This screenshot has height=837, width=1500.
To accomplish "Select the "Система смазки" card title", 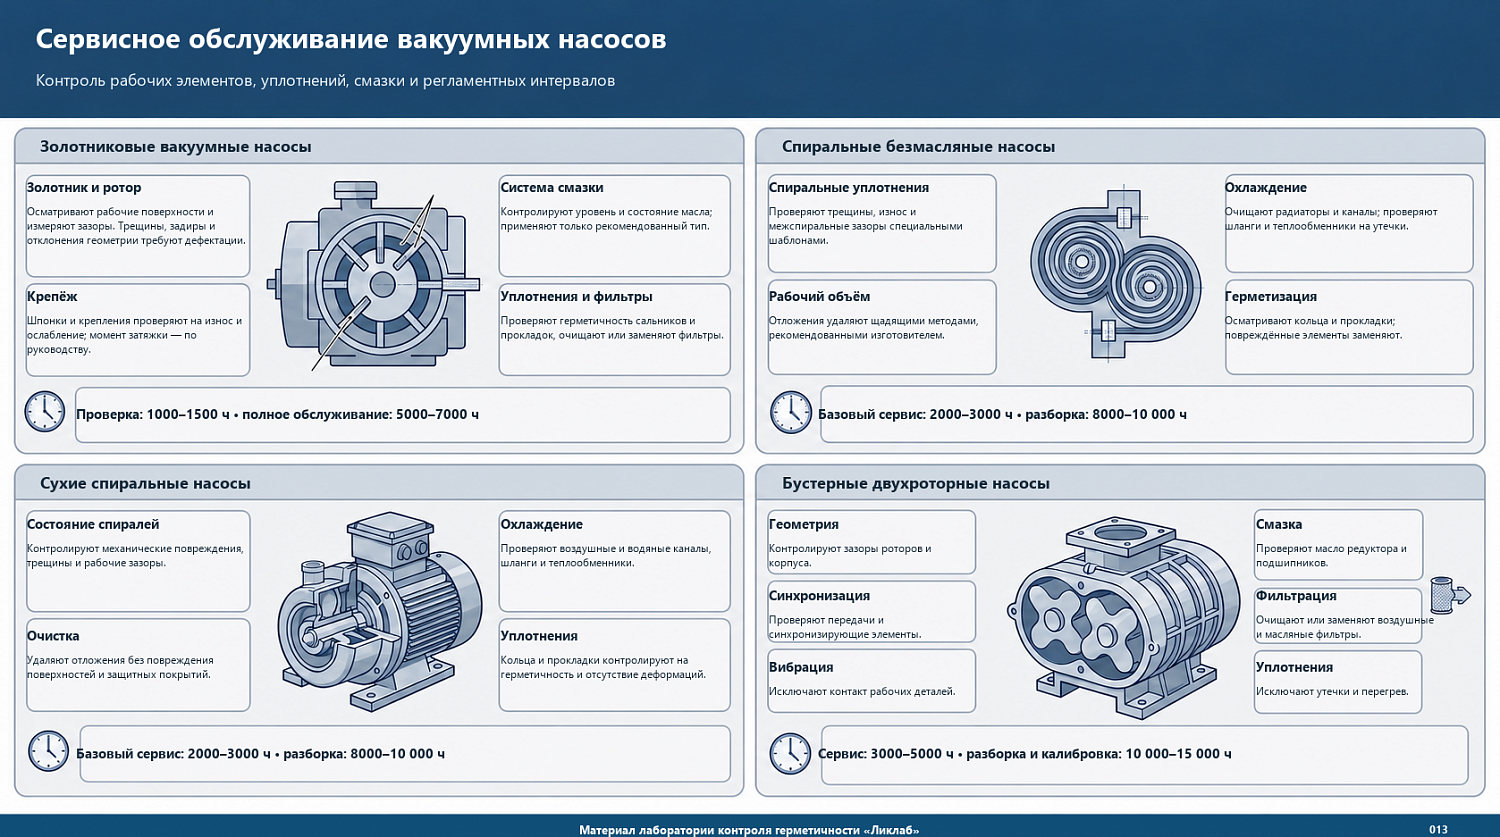I will click(552, 187).
